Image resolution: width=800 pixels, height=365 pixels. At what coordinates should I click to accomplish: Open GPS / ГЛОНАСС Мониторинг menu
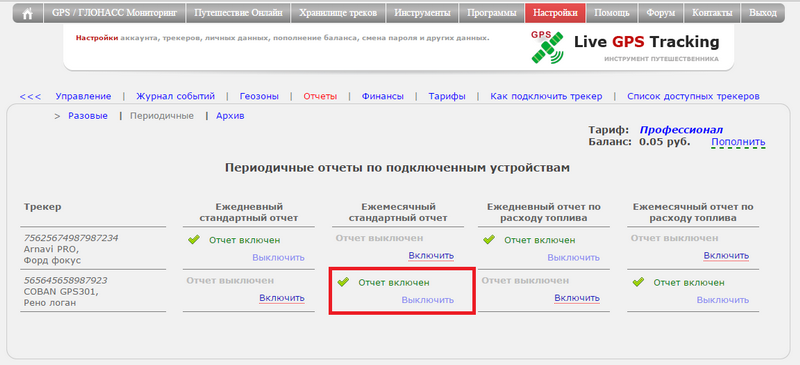(x=115, y=13)
